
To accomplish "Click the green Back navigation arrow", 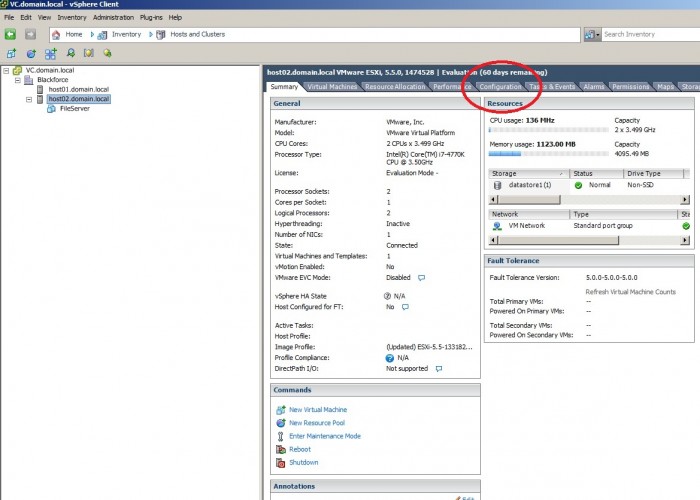I will pyautogui.click(x=10, y=34).
